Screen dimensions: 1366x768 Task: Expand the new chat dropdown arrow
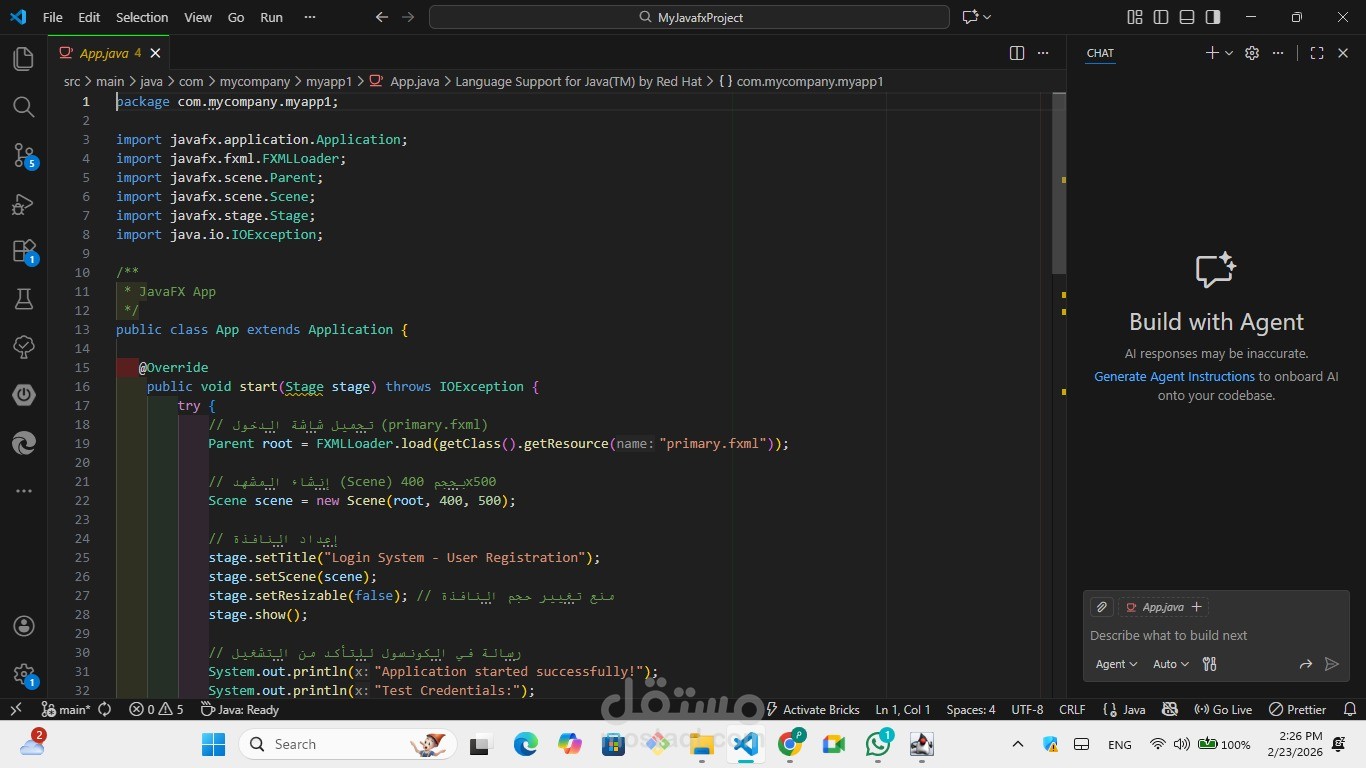pos(1229,53)
